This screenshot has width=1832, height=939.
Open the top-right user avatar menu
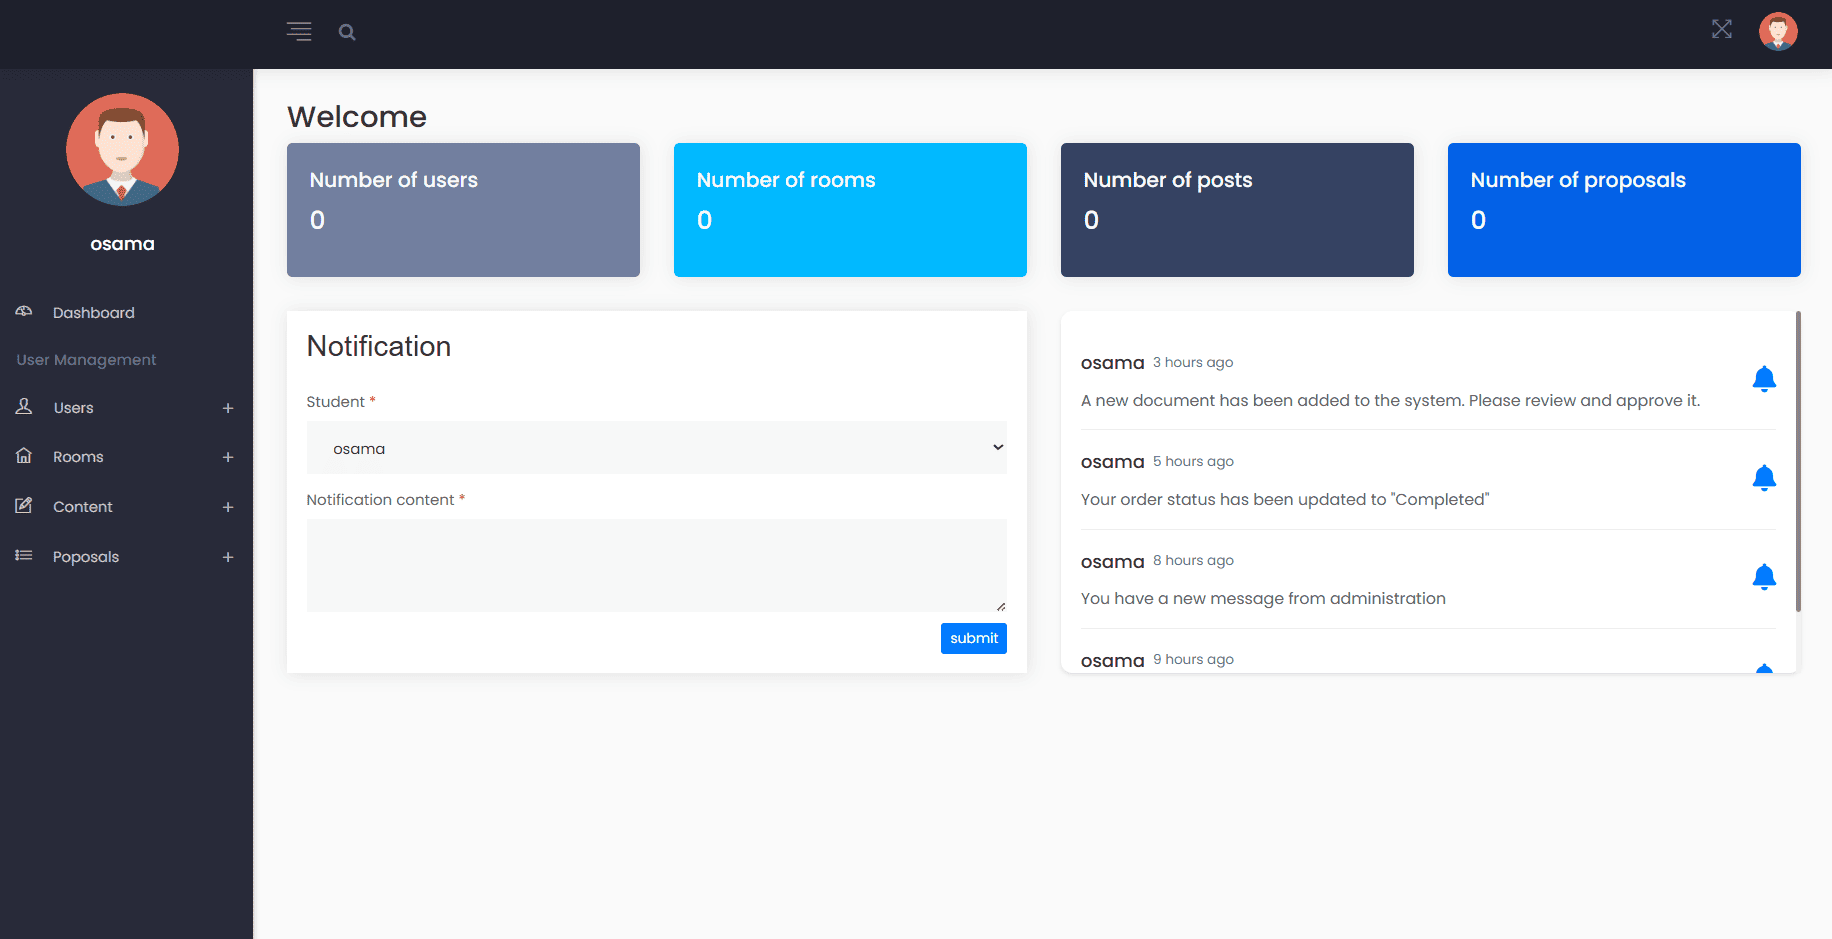pyautogui.click(x=1777, y=31)
